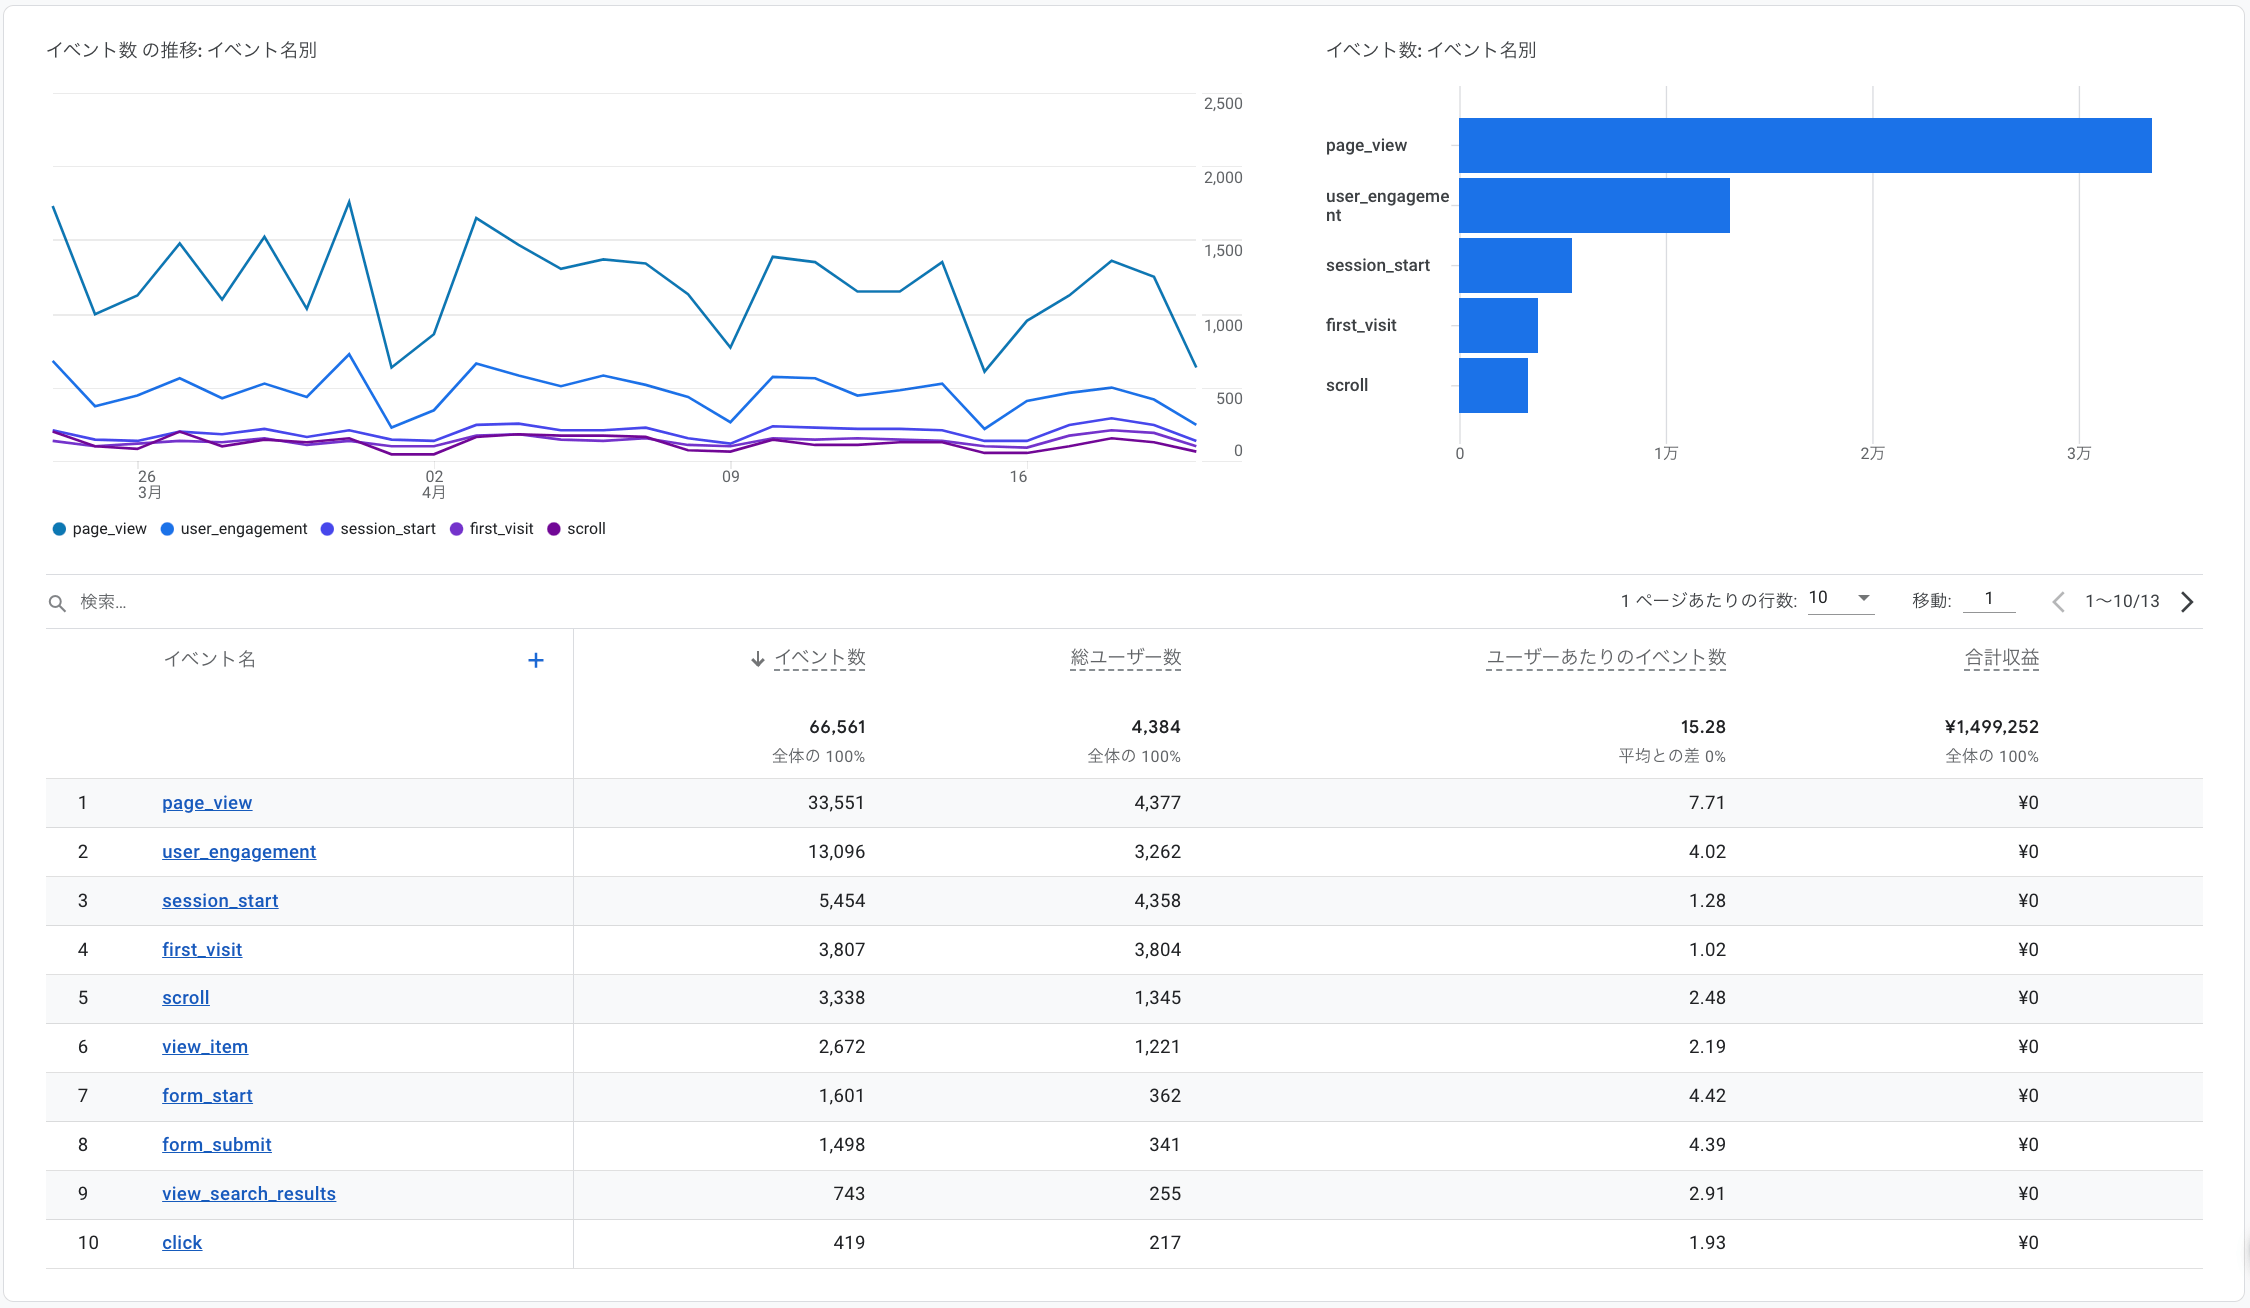Click the 13,096 user_engagement count cell
This screenshot has height=1308, width=2250.
coord(836,852)
